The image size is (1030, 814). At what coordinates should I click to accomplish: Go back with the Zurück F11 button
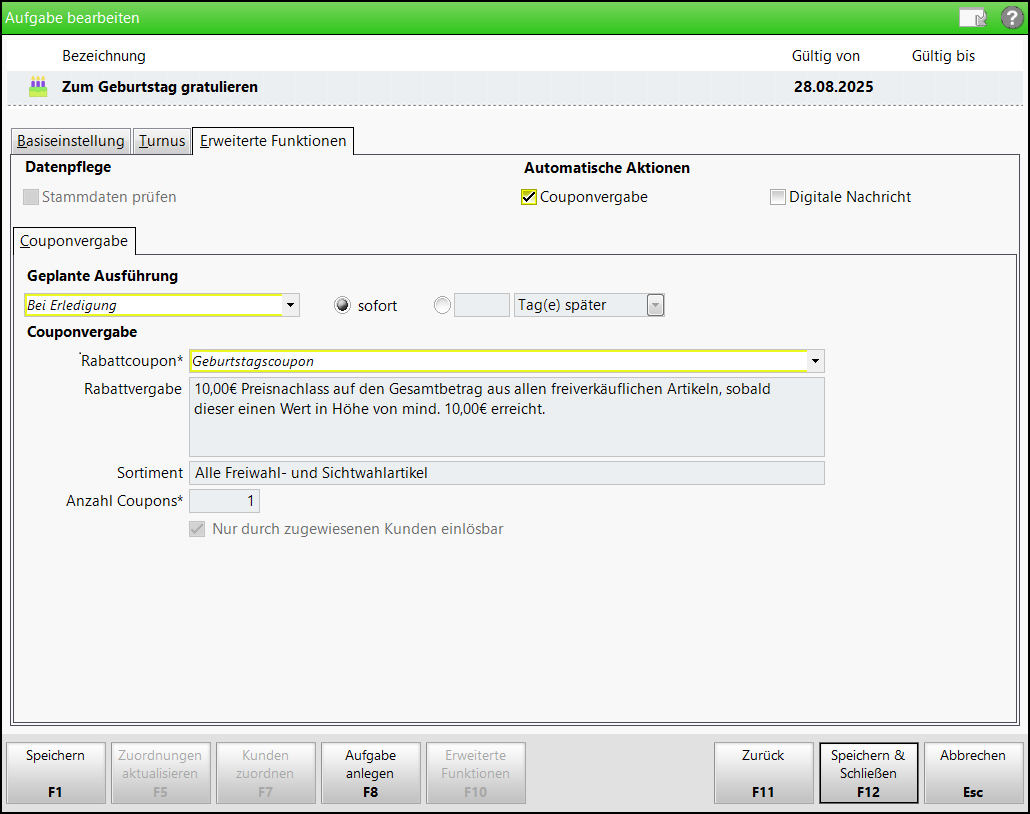point(763,773)
